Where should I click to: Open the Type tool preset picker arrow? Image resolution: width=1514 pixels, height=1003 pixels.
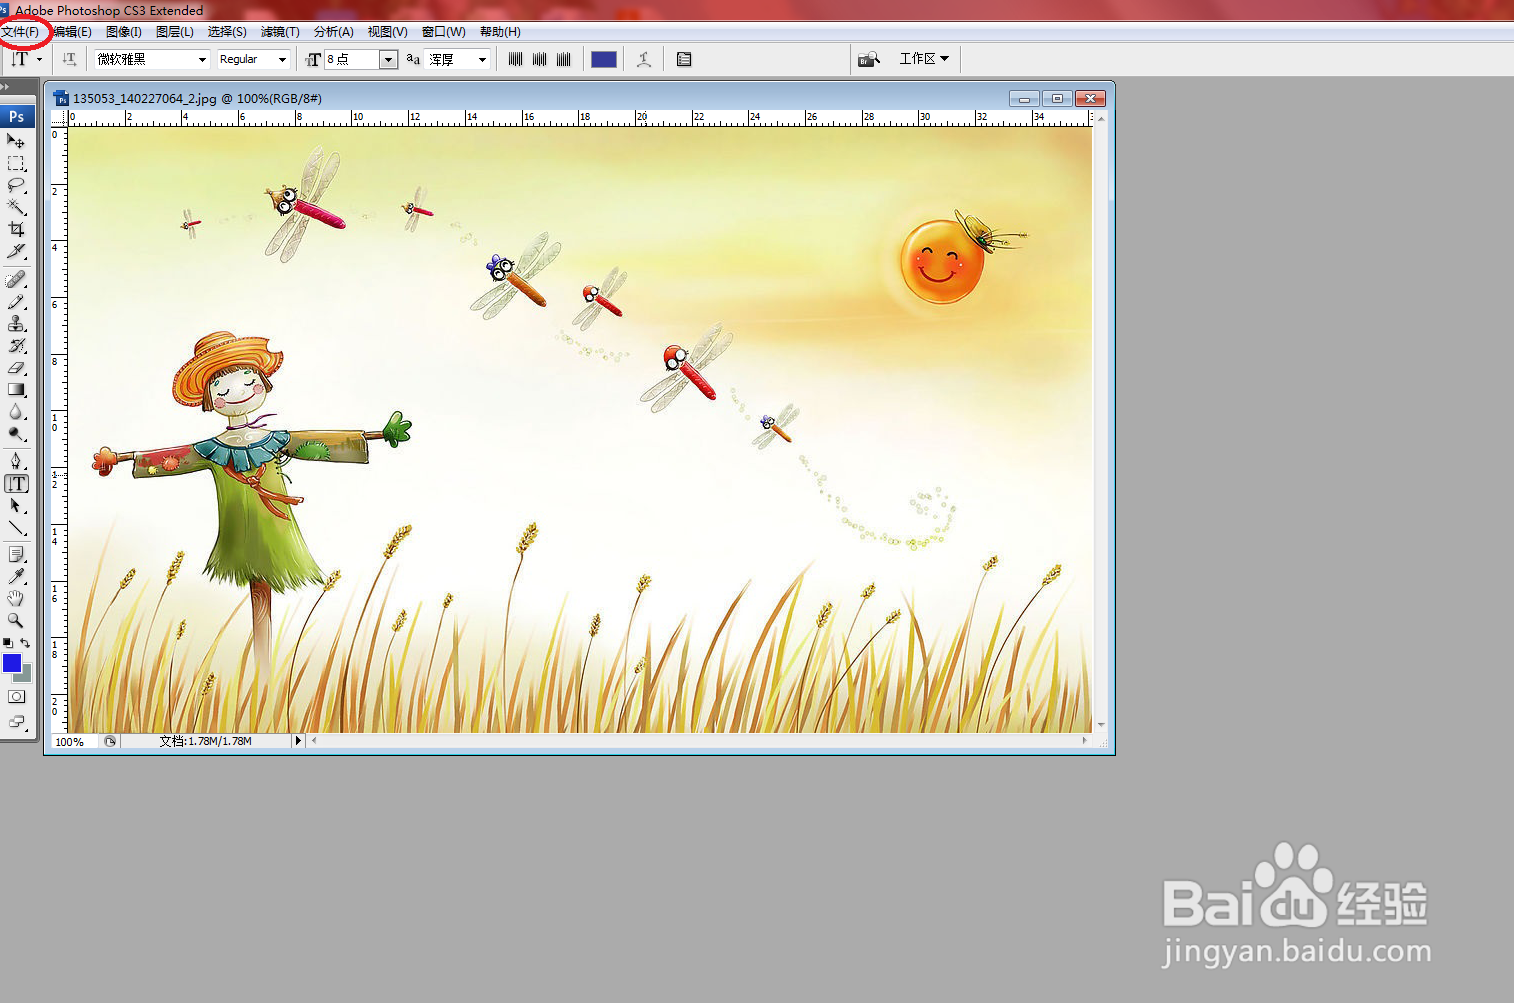click(x=40, y=59)
